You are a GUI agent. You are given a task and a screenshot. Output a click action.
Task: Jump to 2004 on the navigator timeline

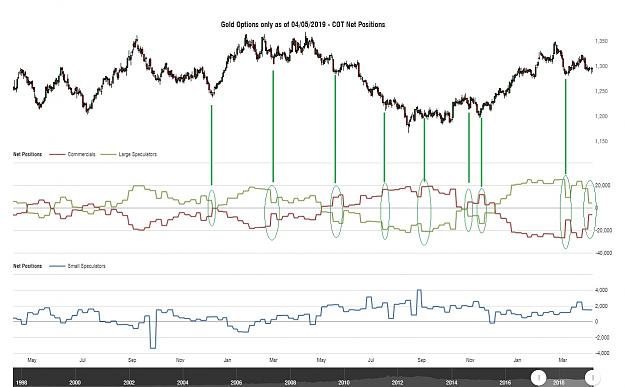tap(183, 382)
